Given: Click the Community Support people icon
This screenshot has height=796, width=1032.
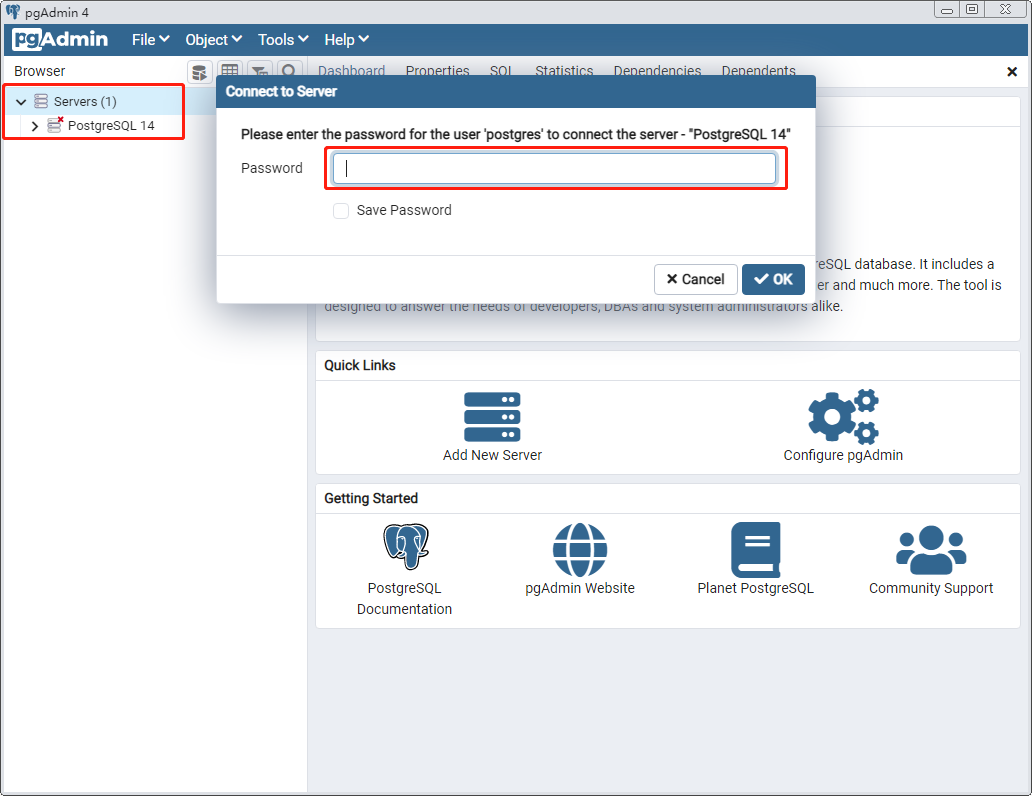Looking at the screenshot, I should click(931, 550).
